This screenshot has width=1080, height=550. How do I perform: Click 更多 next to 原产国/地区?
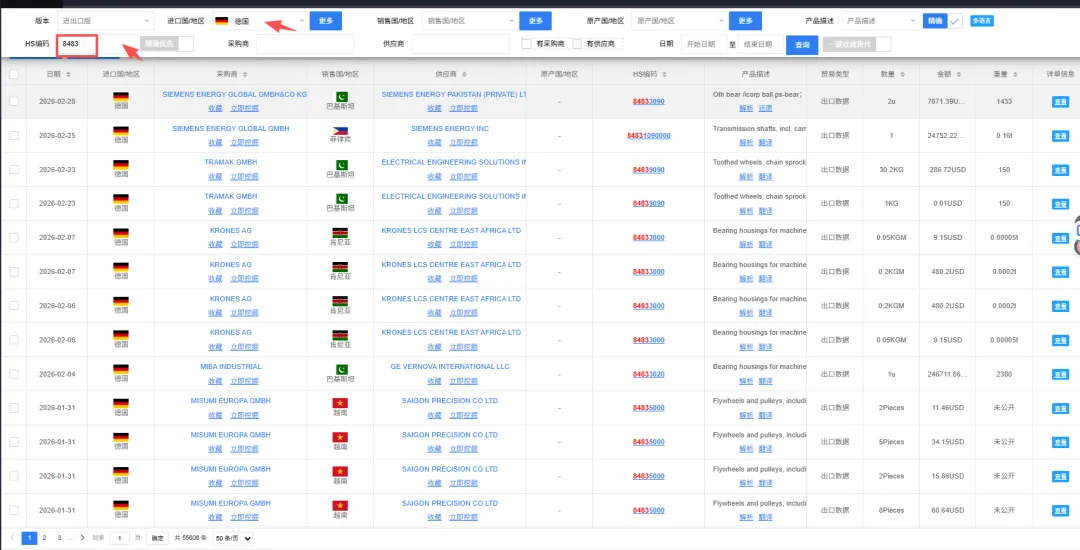pos(746,21)
